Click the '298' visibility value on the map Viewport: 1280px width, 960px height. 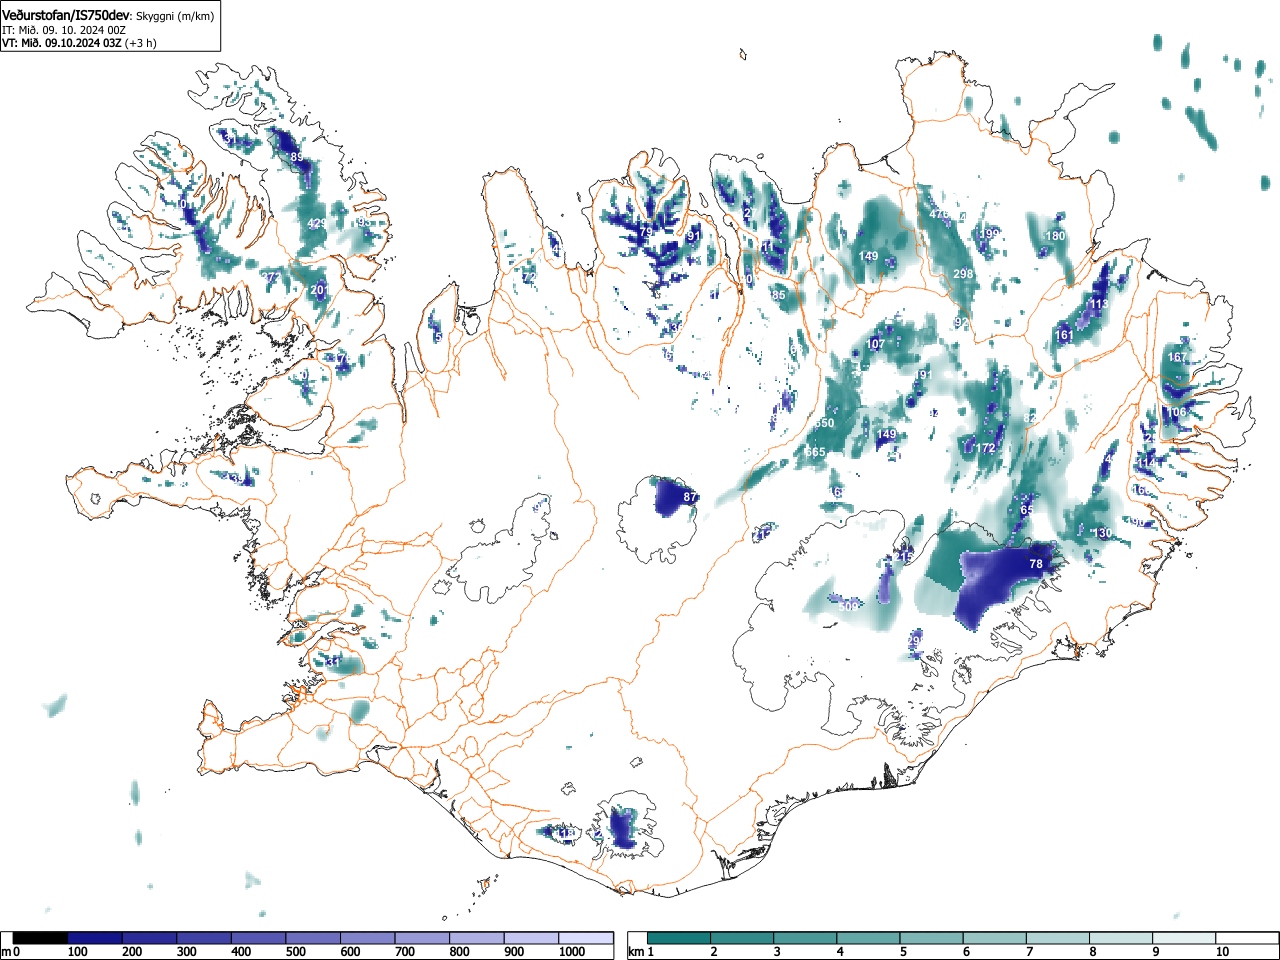[x=963, y=274]
